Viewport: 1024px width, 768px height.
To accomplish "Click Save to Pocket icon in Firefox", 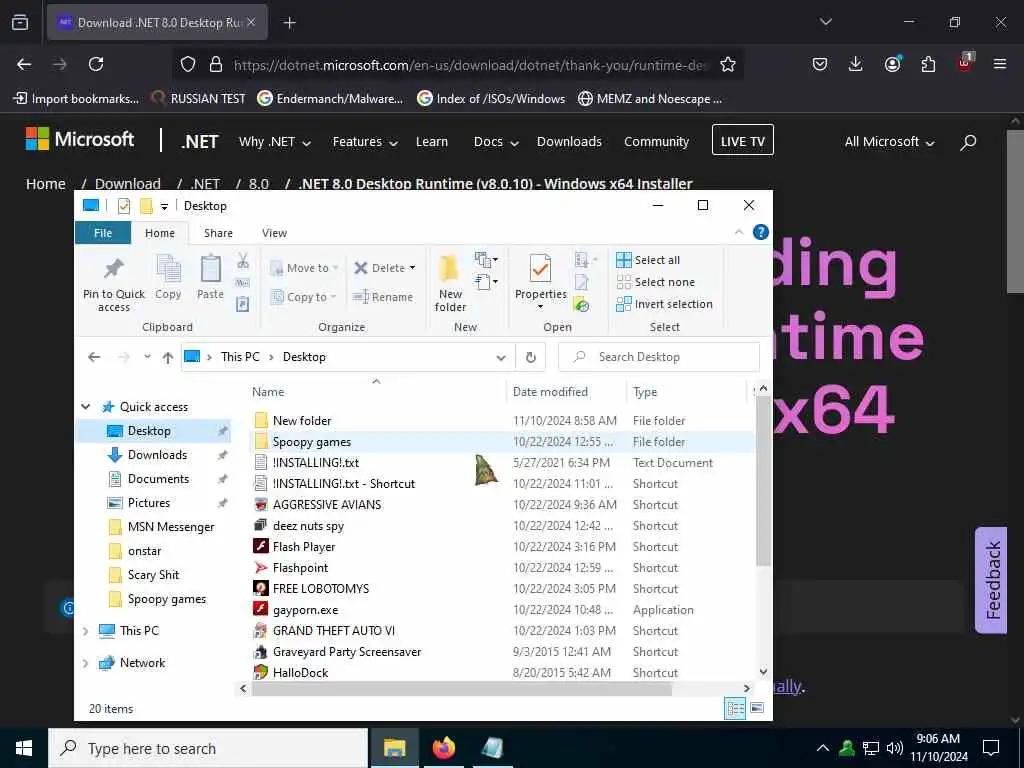I will pyautogui.click(x=820, y=64).
